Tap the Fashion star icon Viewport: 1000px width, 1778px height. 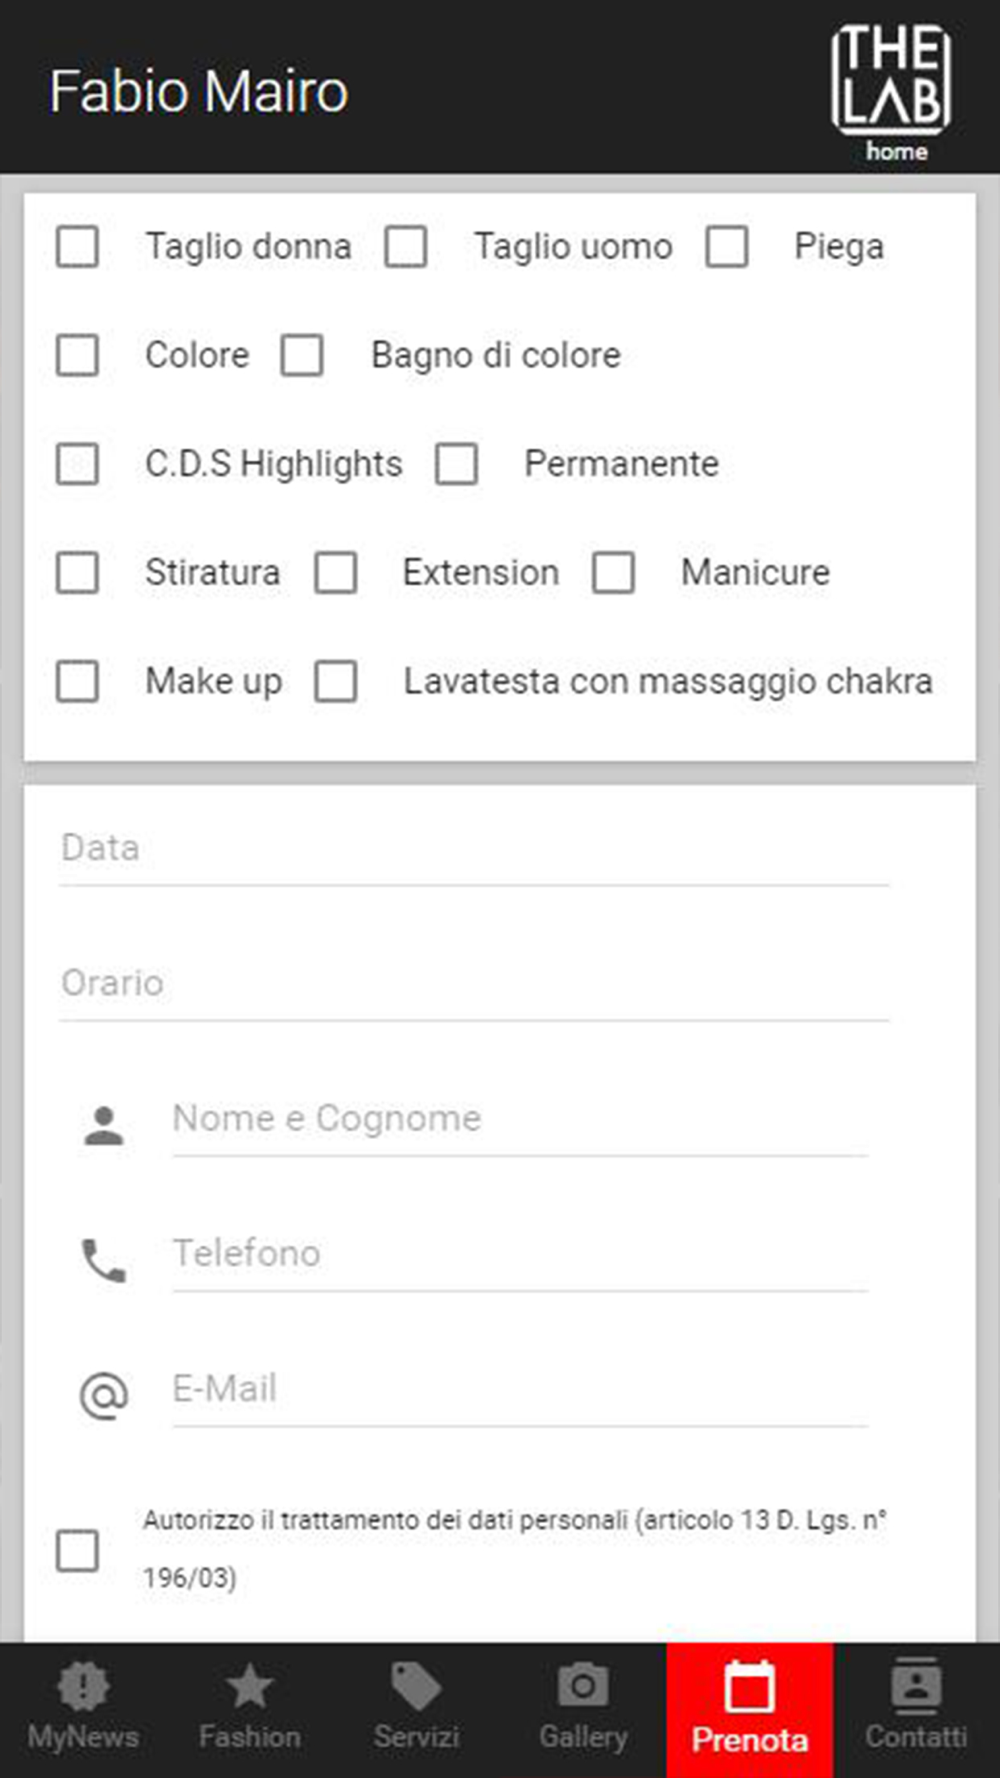(249, 1686)
